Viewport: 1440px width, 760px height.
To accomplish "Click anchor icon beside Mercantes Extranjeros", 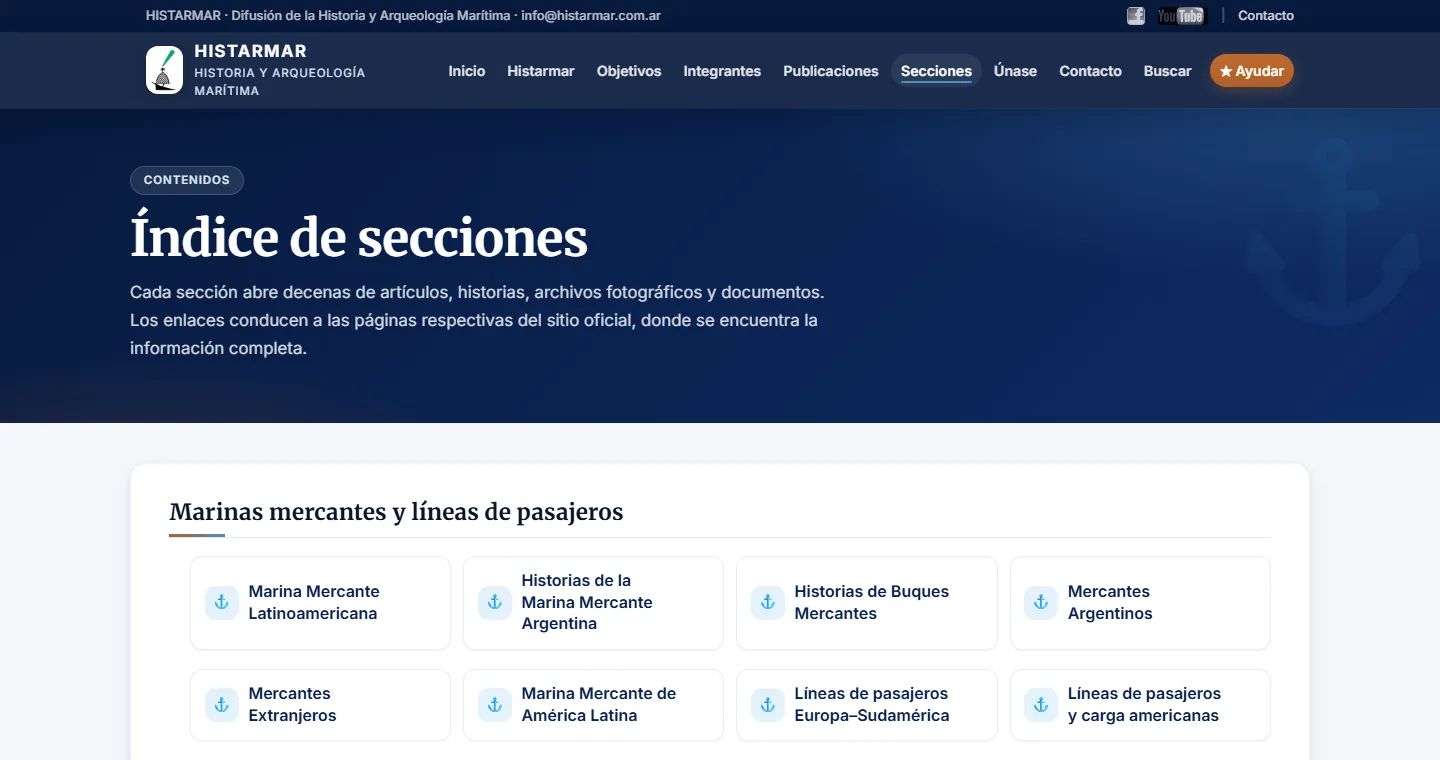I will click(x=222, y=705).
